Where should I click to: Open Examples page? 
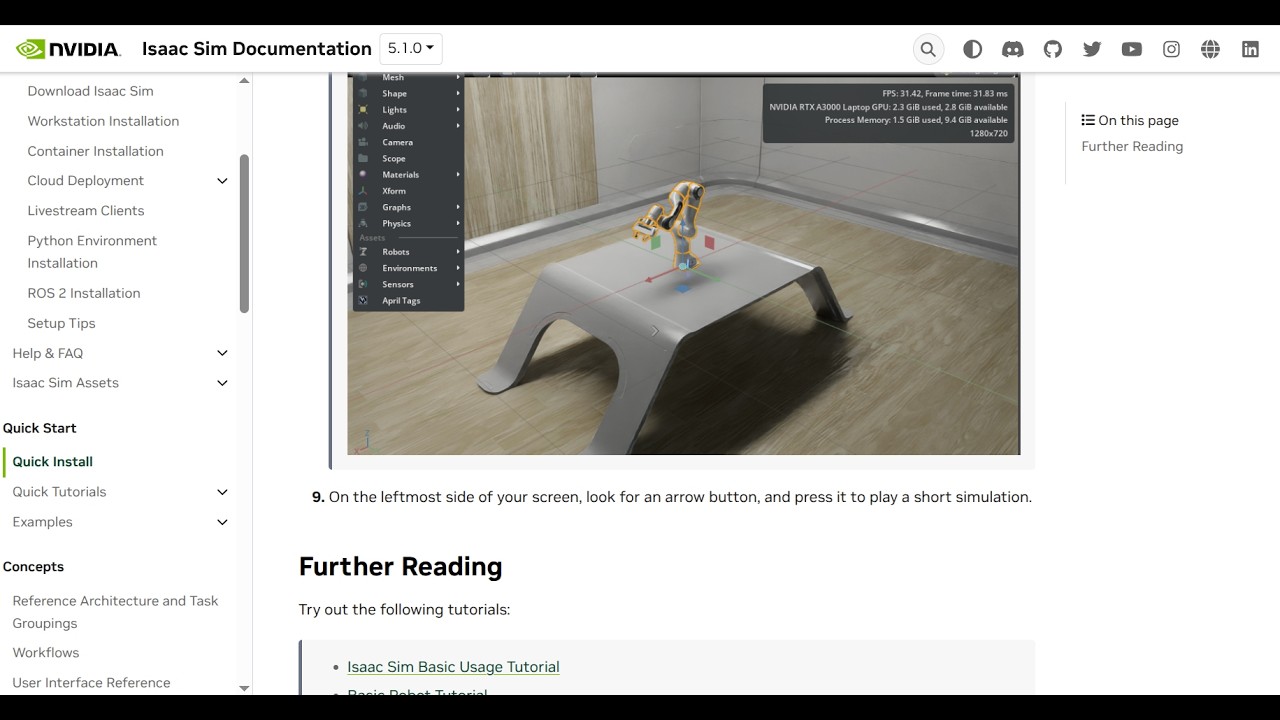(x=43, y=522)
